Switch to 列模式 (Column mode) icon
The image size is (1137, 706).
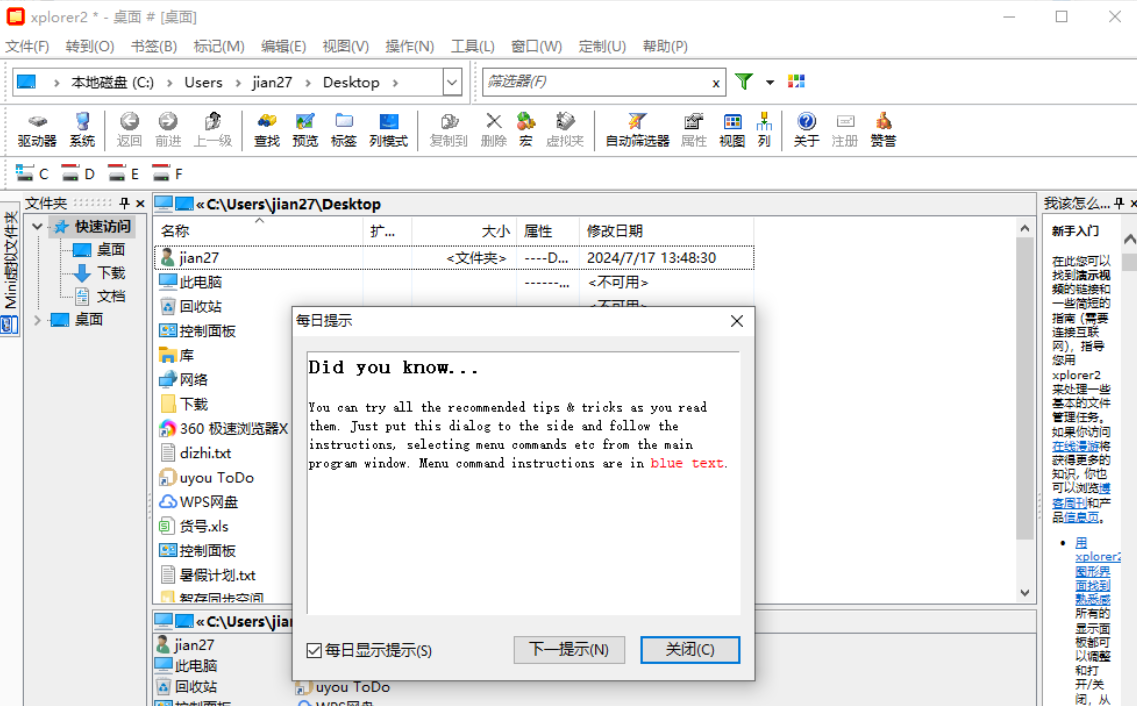click(388, 130)
